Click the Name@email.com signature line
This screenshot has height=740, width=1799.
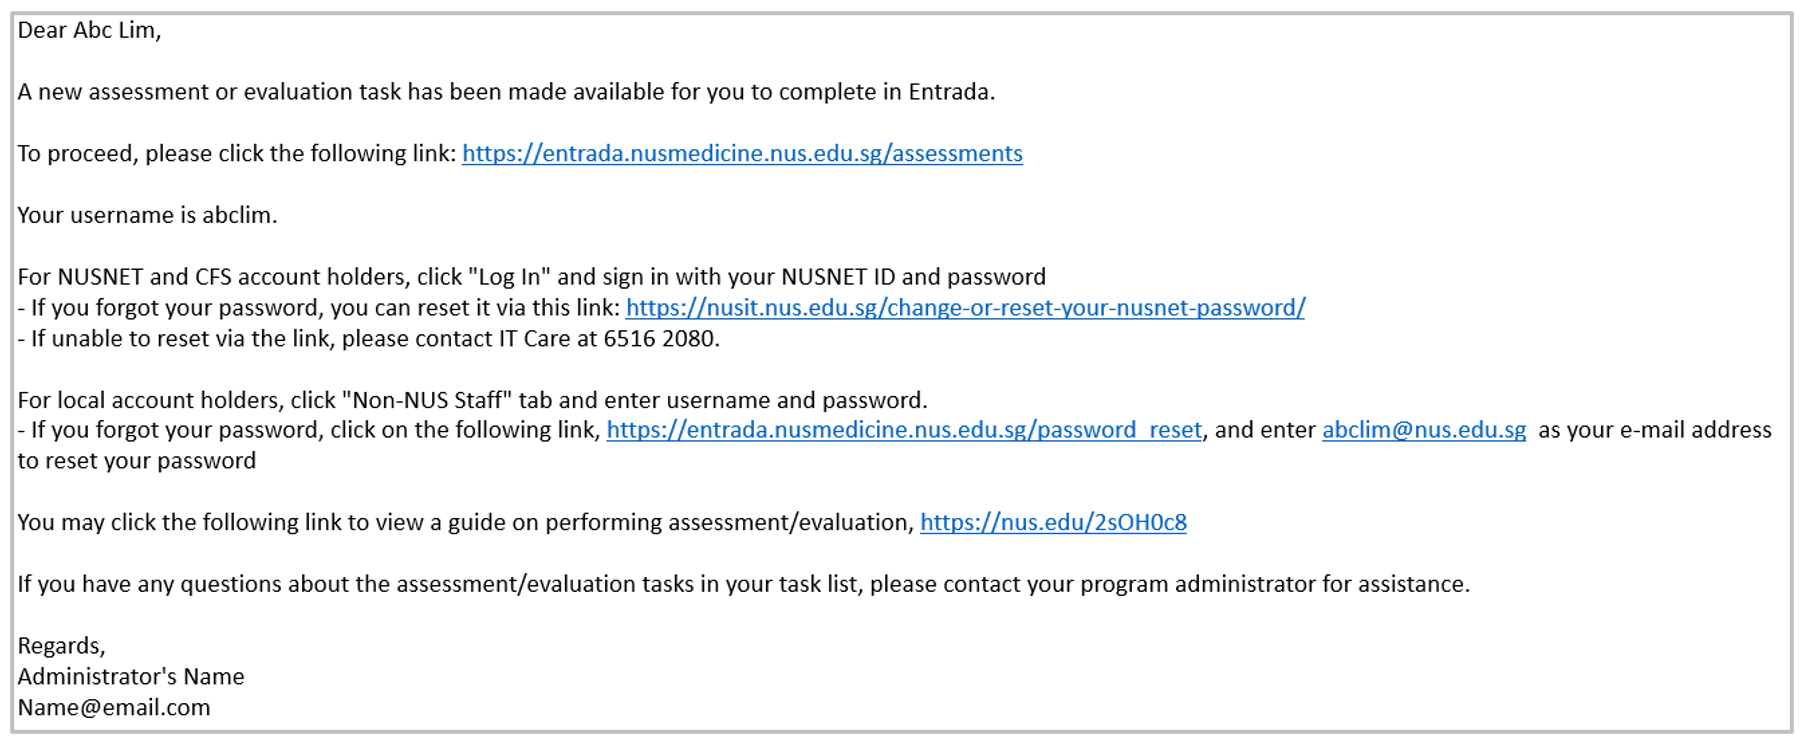114,707
